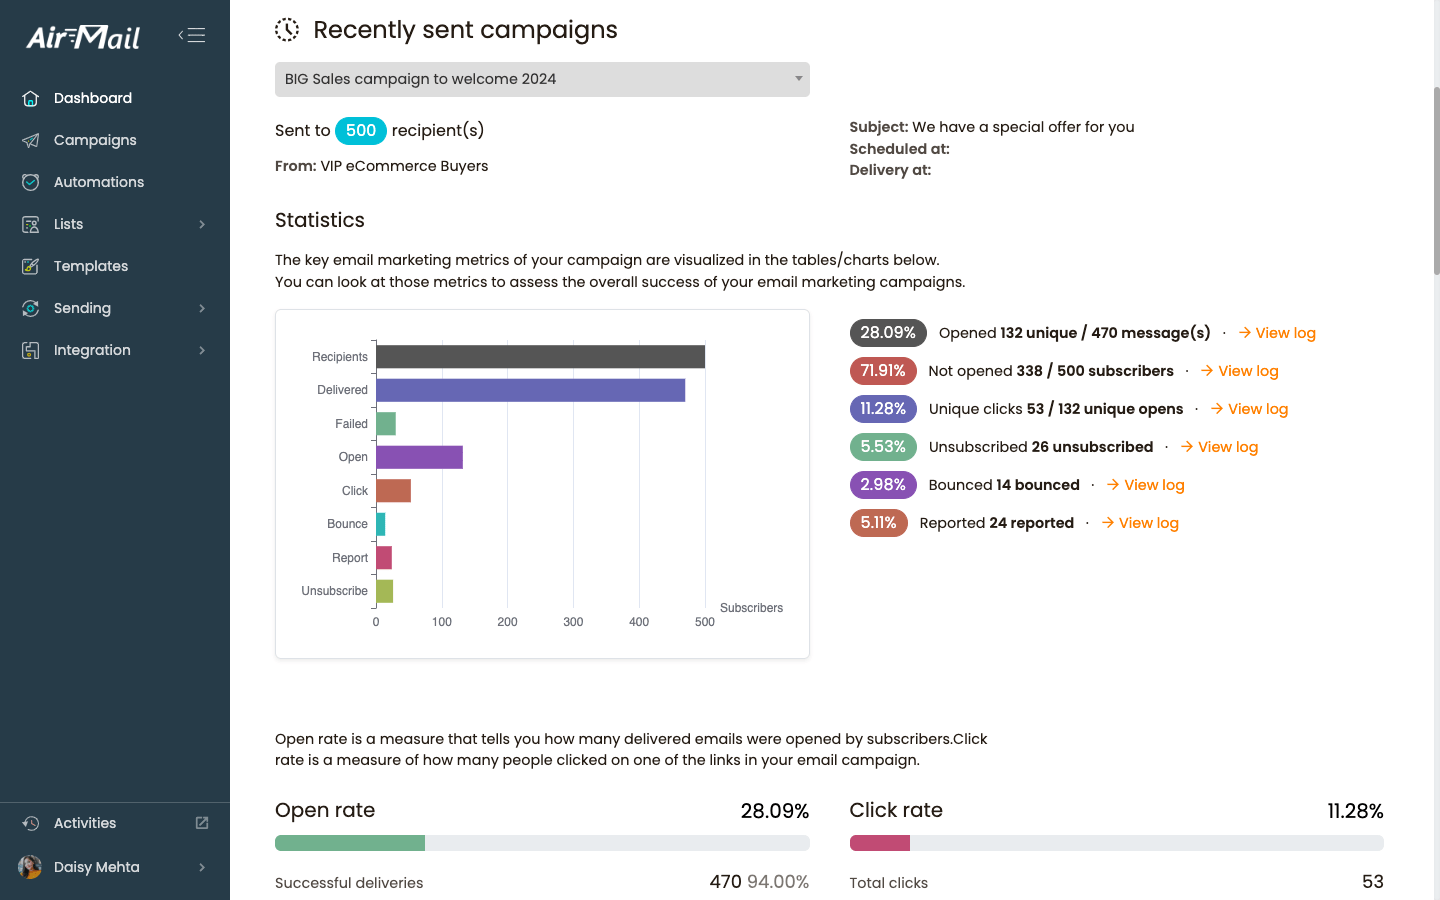Open the recently sent campaign dropdown
The width and height of the screenshot is (1440, 900).
(x=542, y=79)
